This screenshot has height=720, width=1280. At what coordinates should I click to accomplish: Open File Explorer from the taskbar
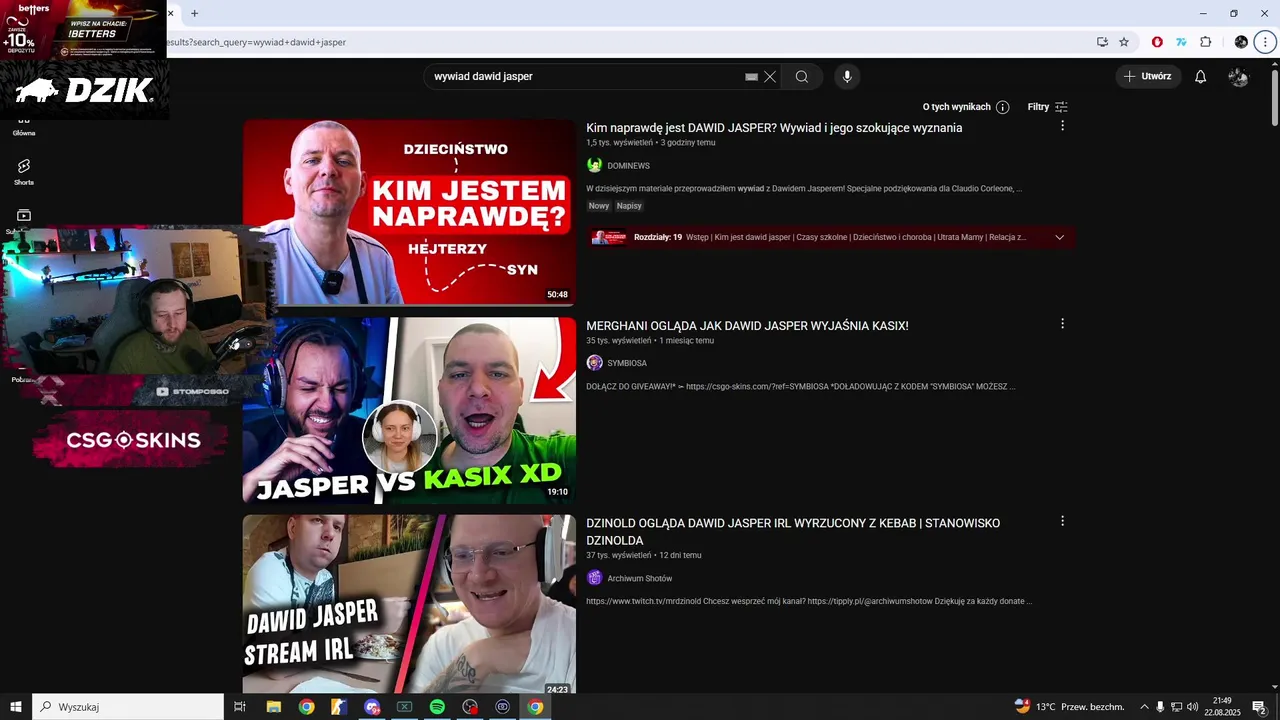[273, 707]
